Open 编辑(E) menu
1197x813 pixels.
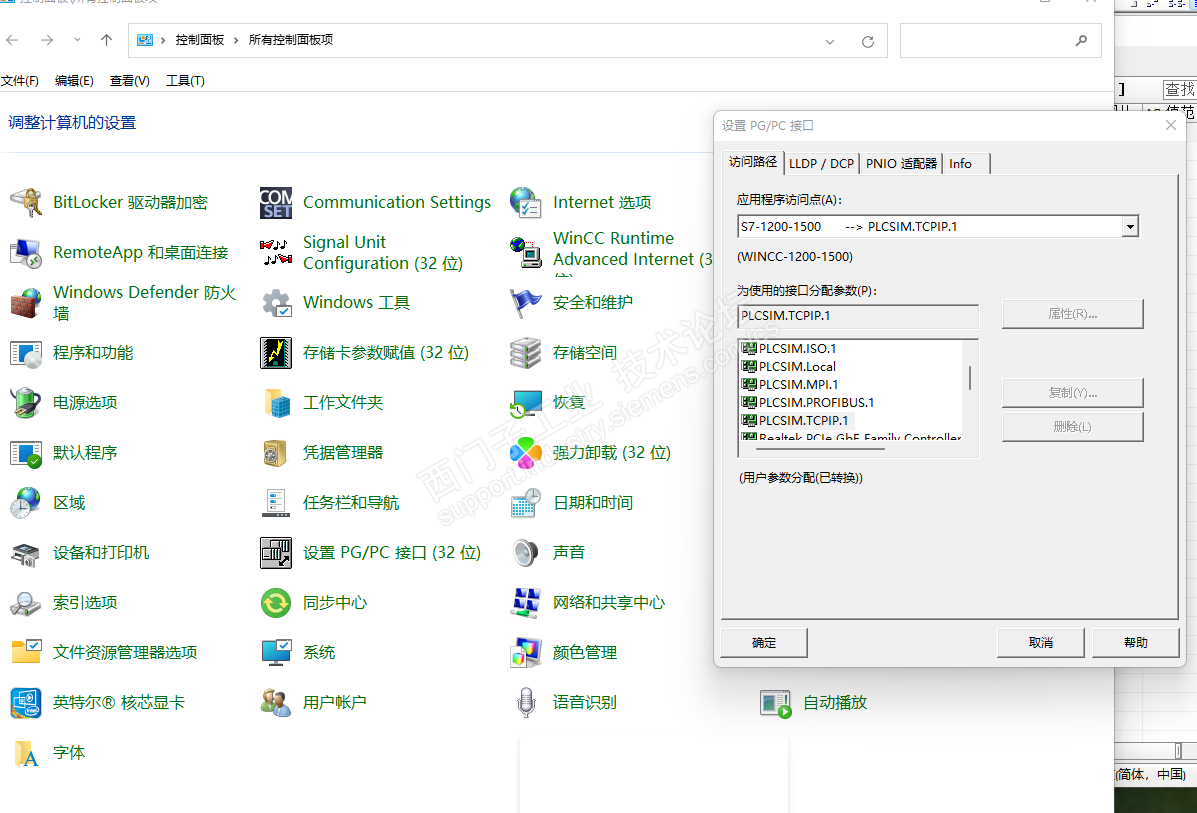coord(74,81)
